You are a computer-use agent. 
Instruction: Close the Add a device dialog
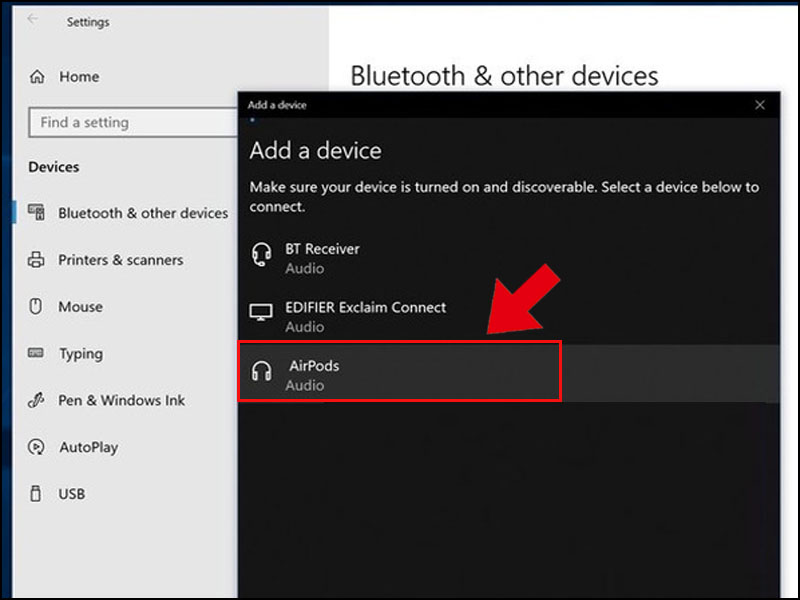[760, 104]
